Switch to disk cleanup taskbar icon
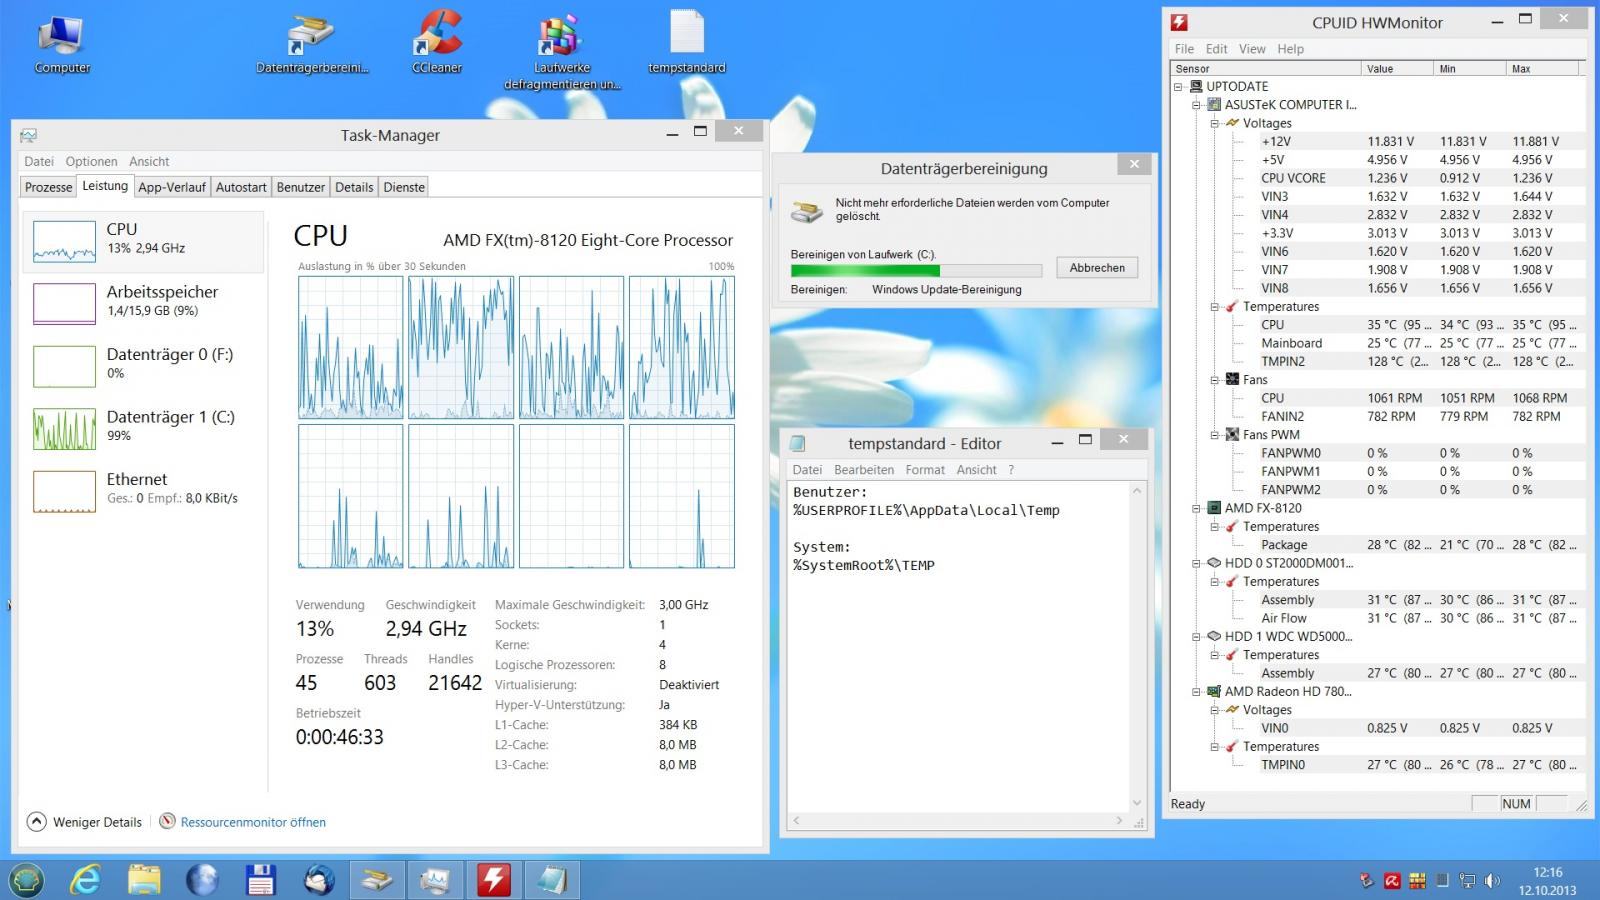This screenshot has height=900, width=1600. 377,880
